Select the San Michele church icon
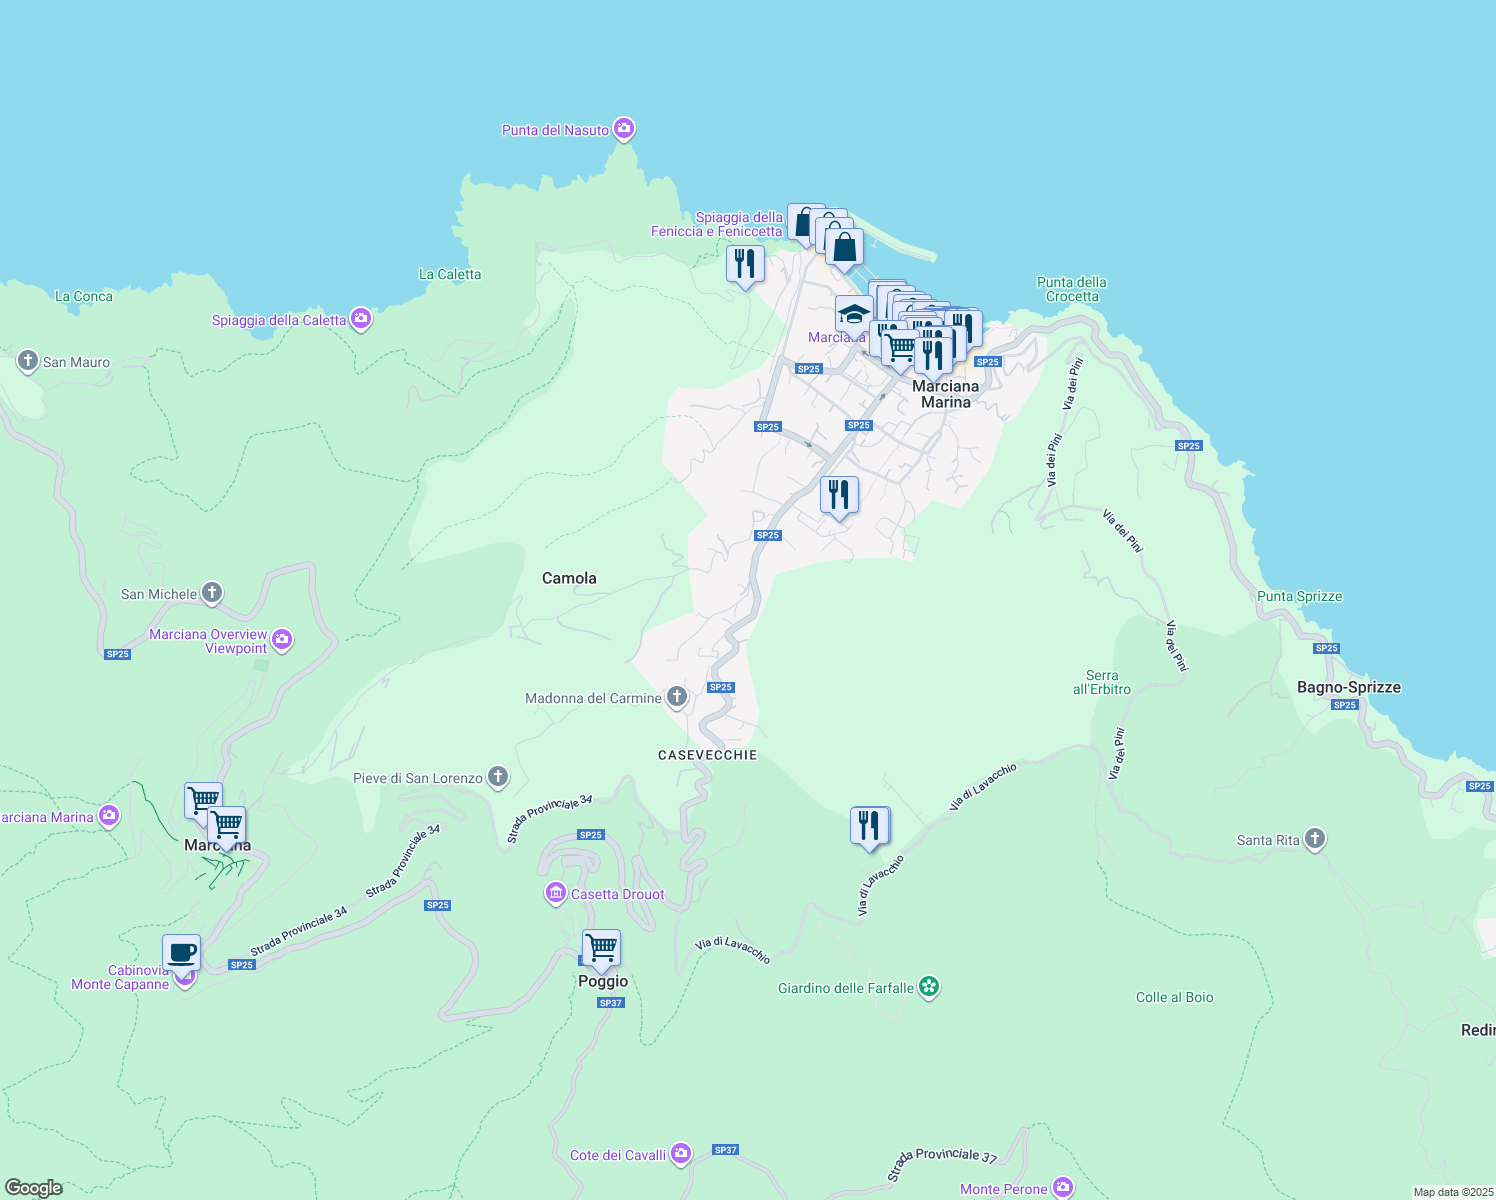 coord(212,593)
